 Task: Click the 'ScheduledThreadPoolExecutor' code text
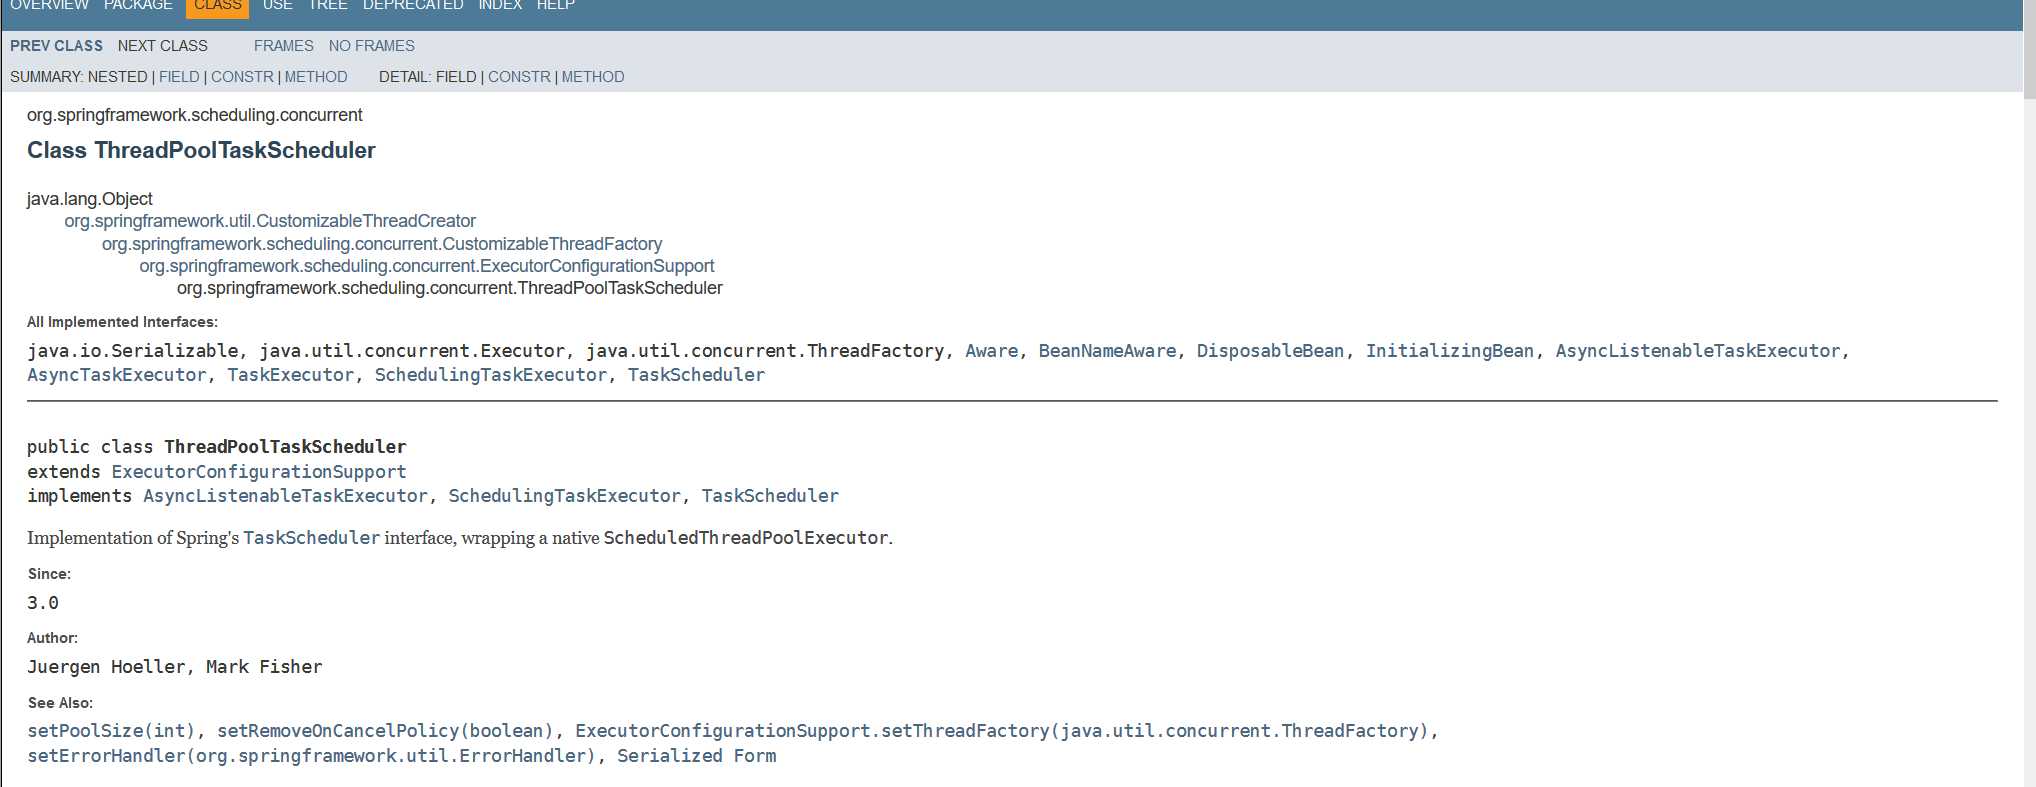pyautogui.click(x=745, y=538)
